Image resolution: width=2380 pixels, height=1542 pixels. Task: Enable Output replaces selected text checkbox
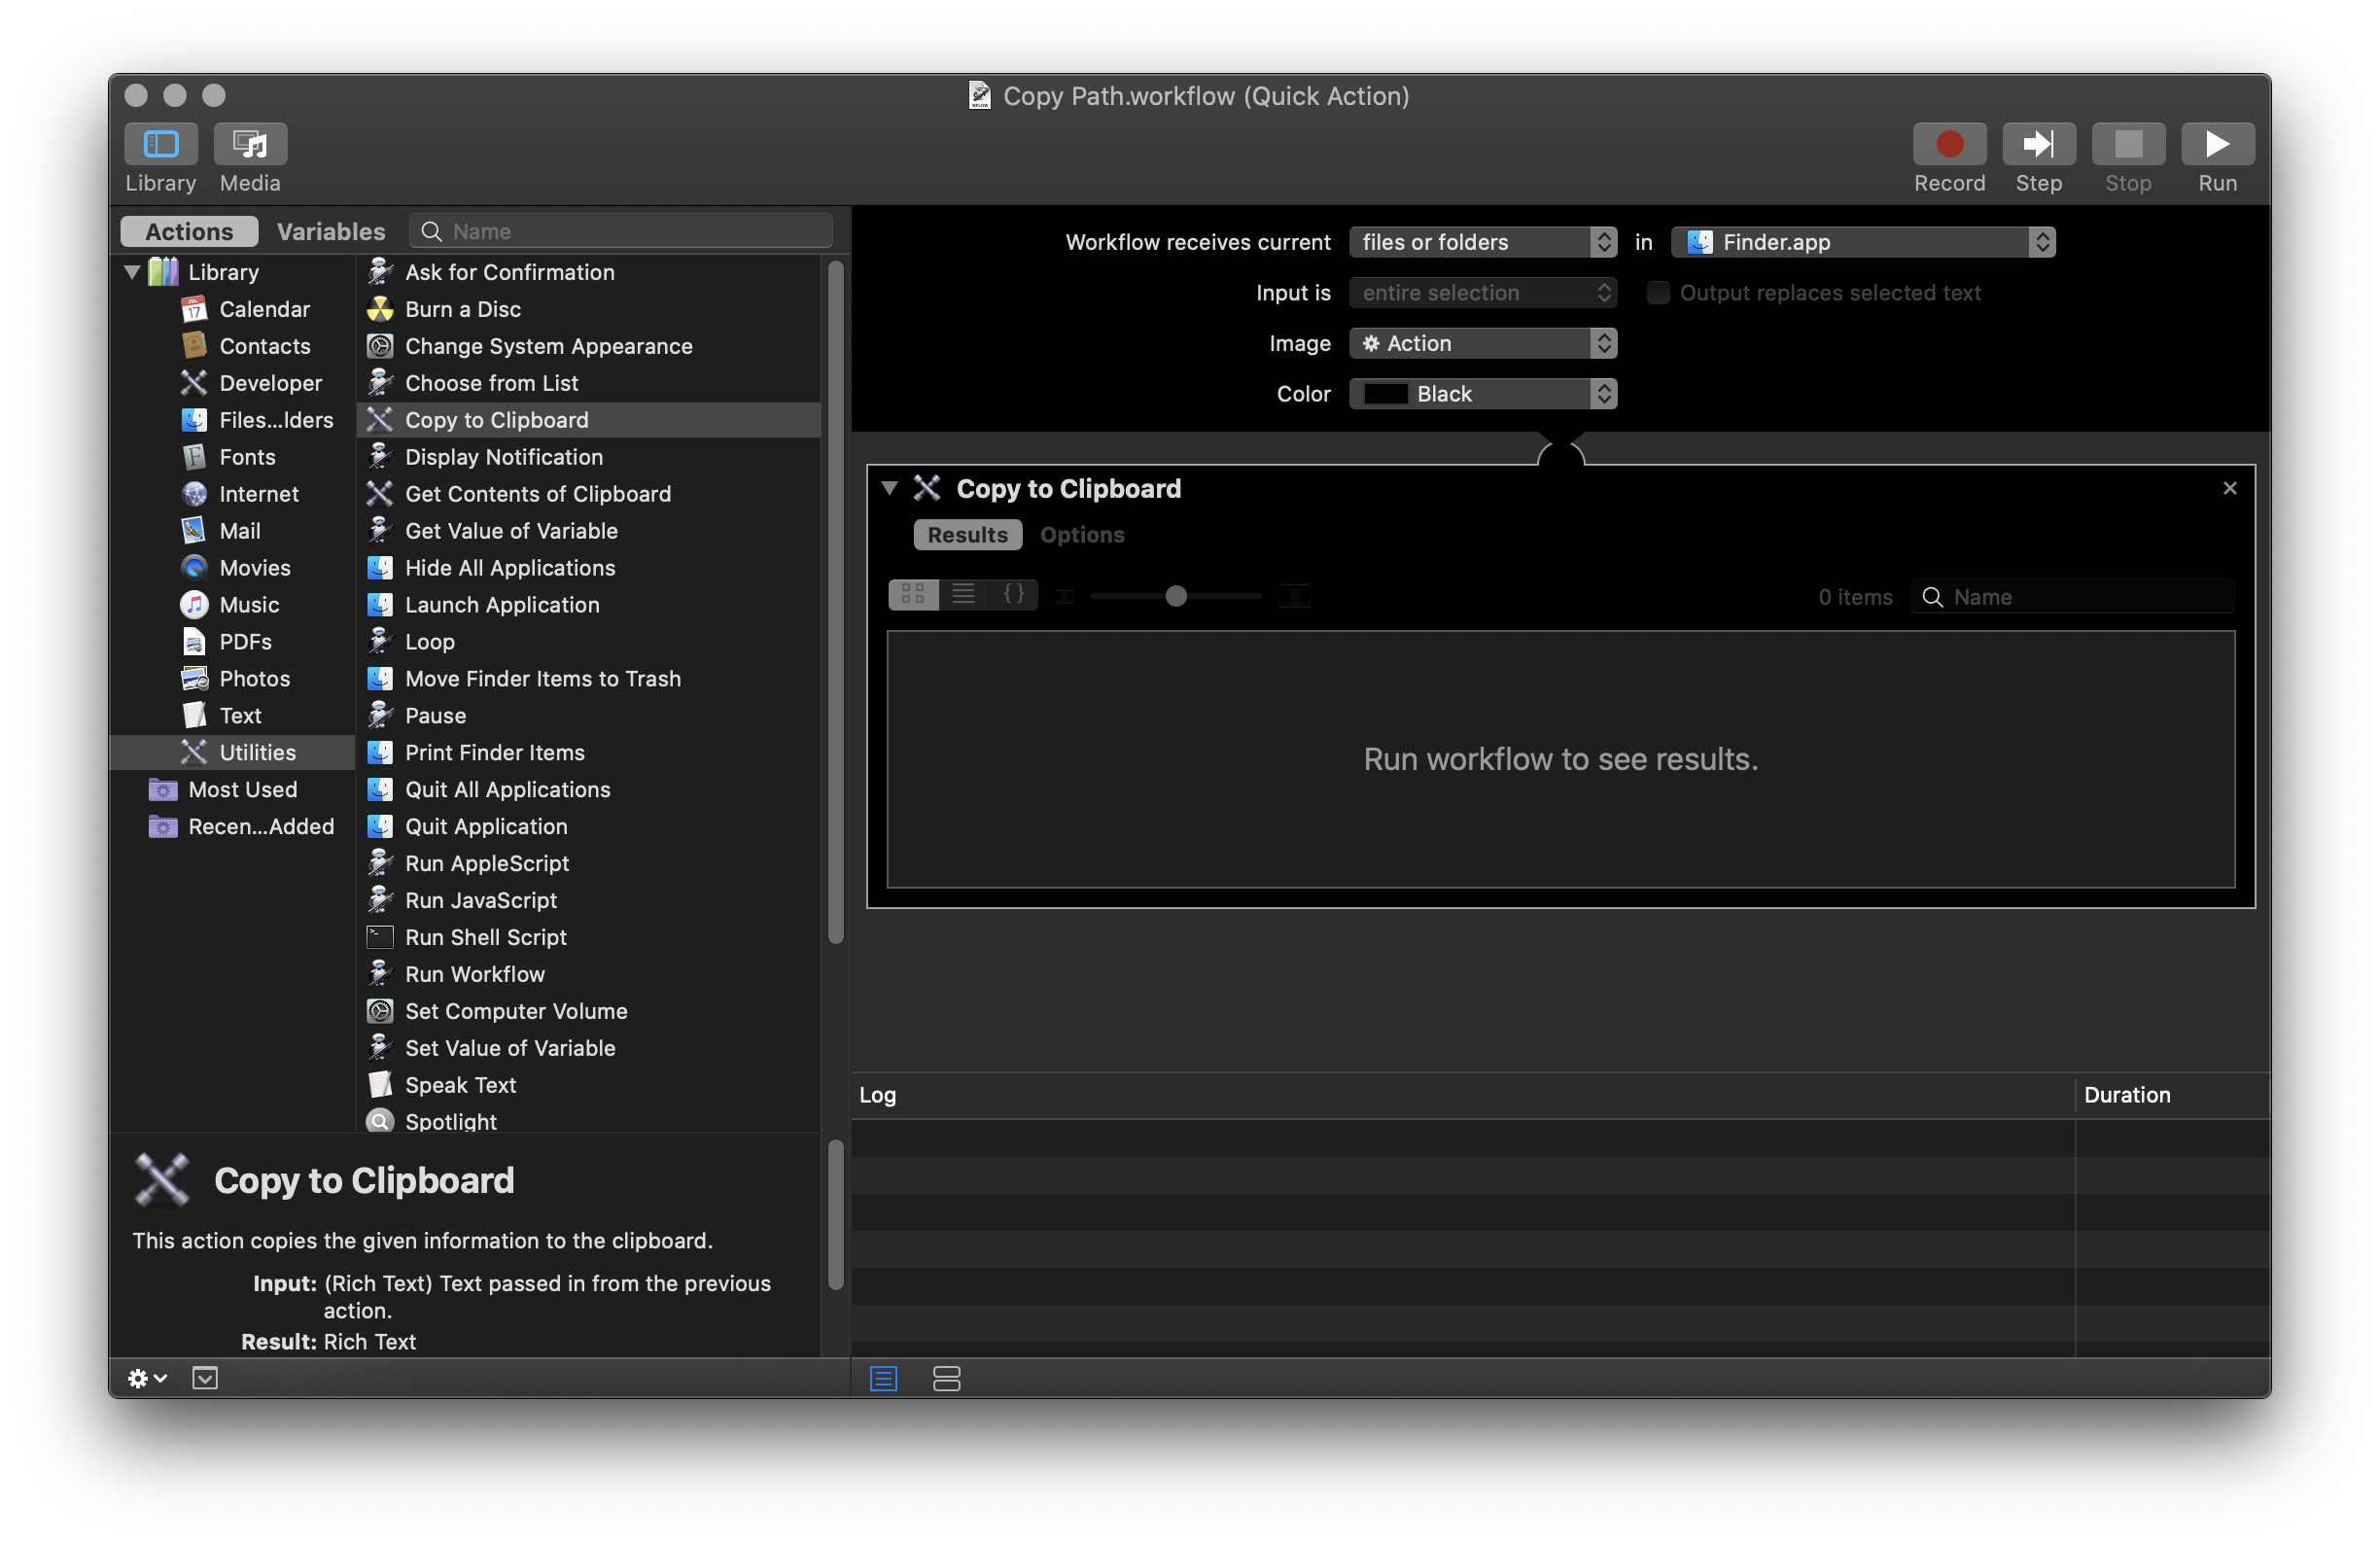tap(1657, 293)
